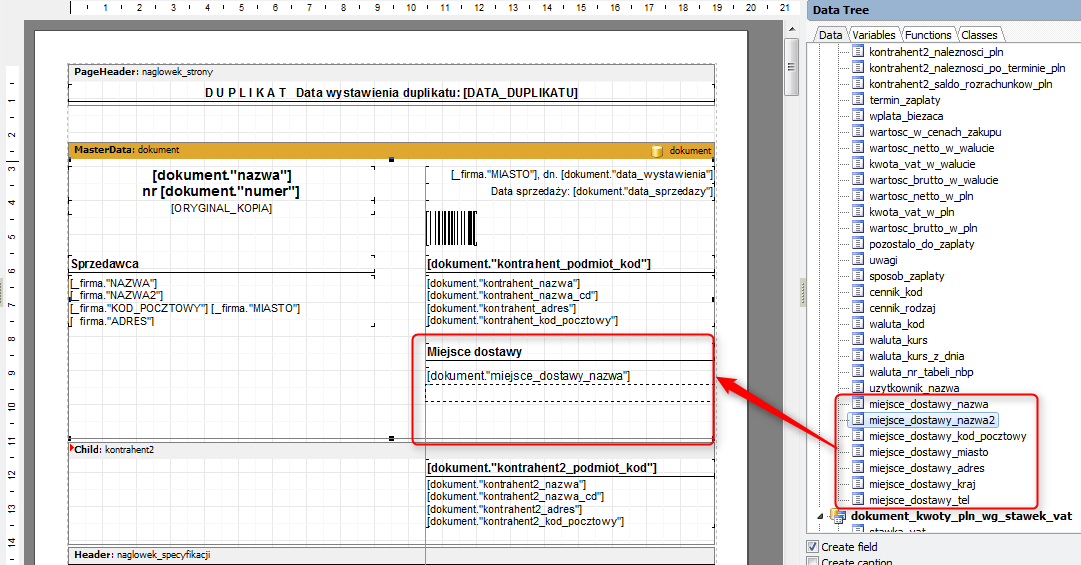The image size is (1081, 565).
Task: Select the miejsce_dostawy_adres field
Action: pos(926,468)
